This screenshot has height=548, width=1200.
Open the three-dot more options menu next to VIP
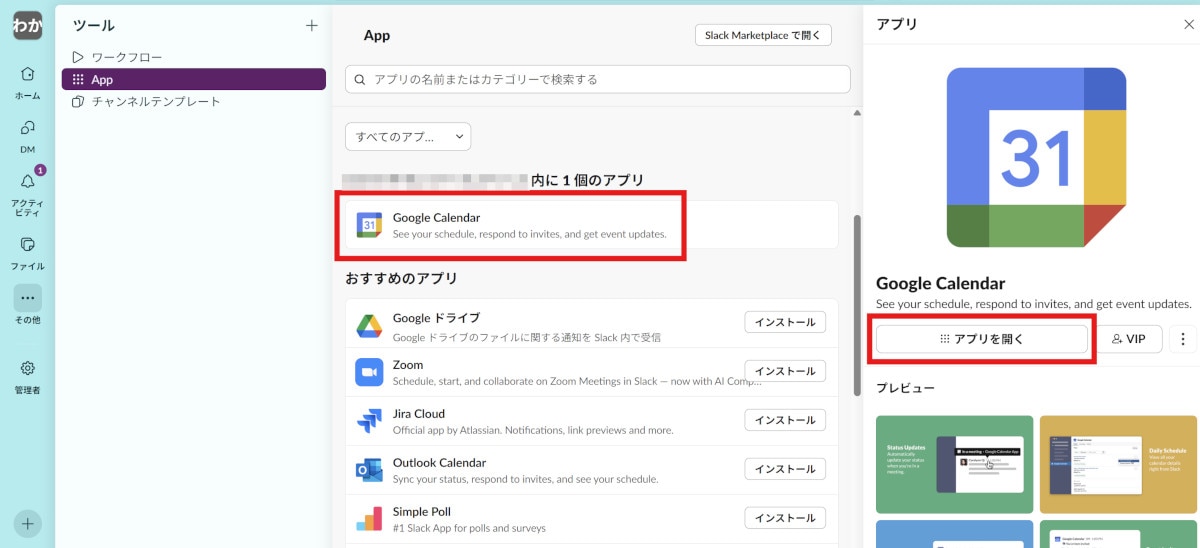tap(1182, 339)
